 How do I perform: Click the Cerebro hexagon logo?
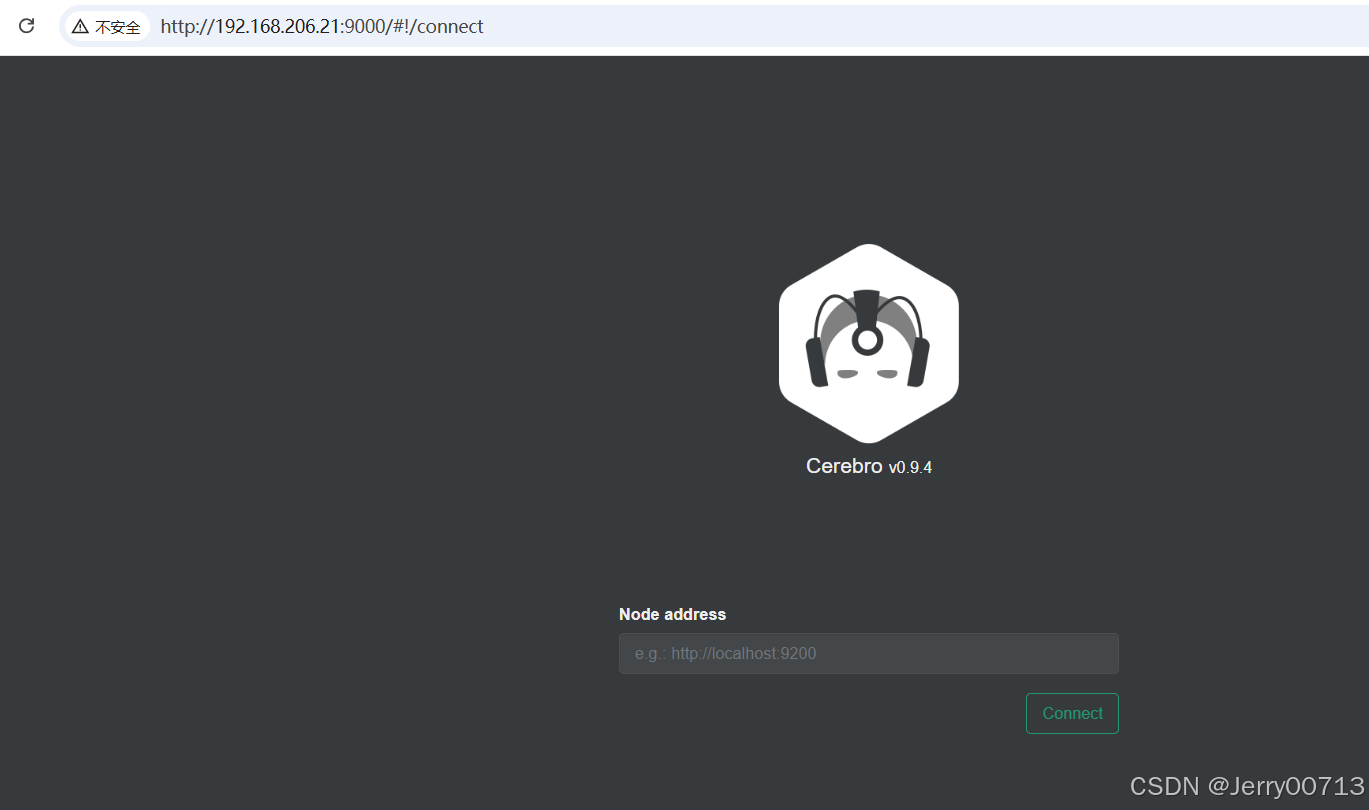click(x=868, y=343)
